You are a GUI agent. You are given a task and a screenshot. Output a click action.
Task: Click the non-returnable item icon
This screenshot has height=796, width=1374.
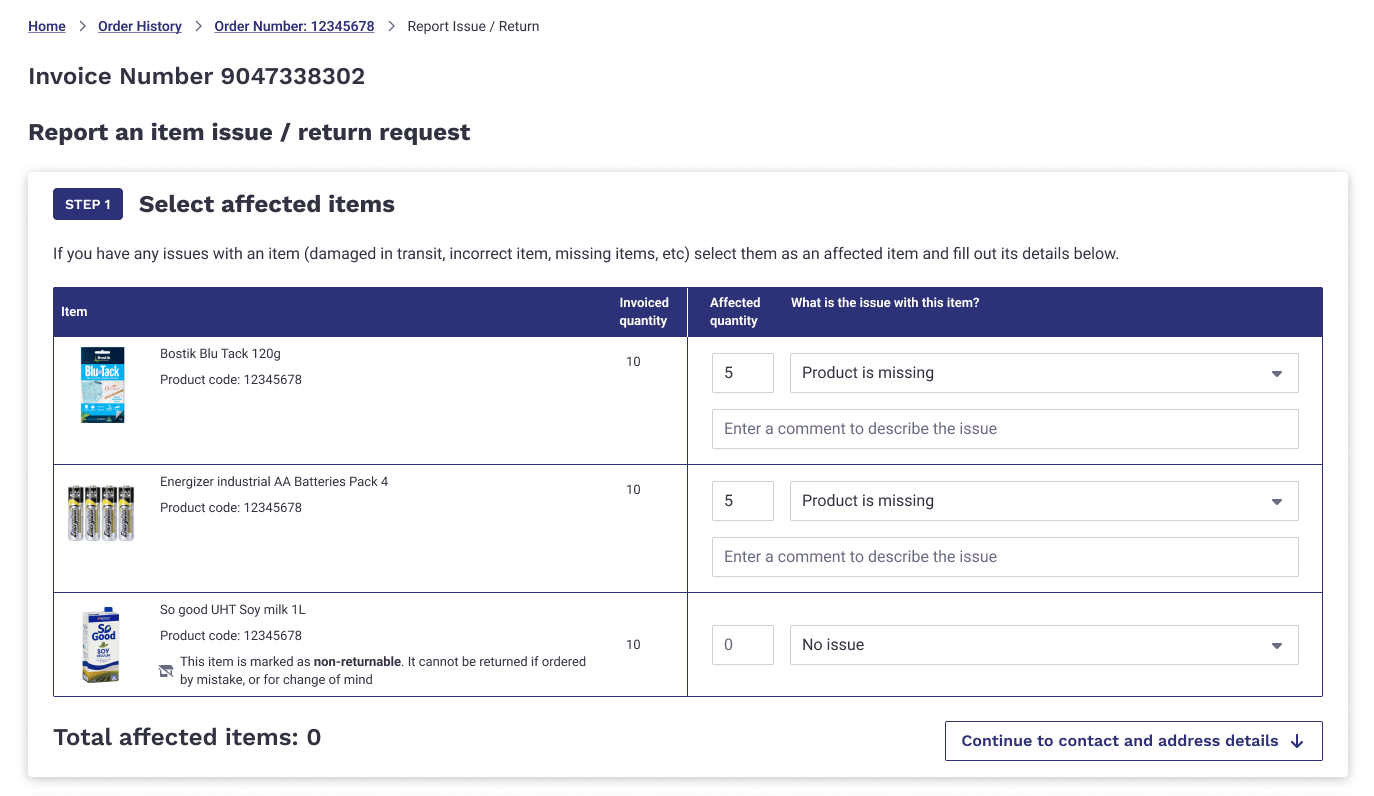(x=166, y=671)
